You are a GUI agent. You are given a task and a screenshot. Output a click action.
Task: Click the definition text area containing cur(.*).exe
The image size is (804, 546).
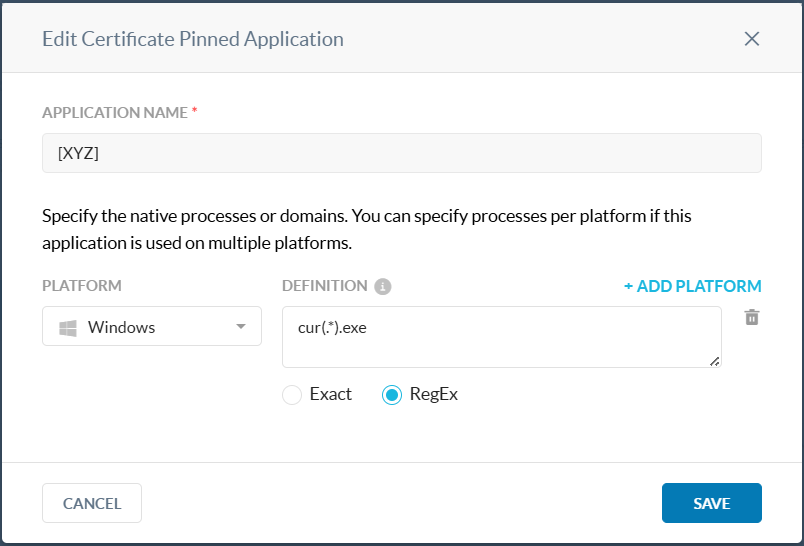[501, 337]
